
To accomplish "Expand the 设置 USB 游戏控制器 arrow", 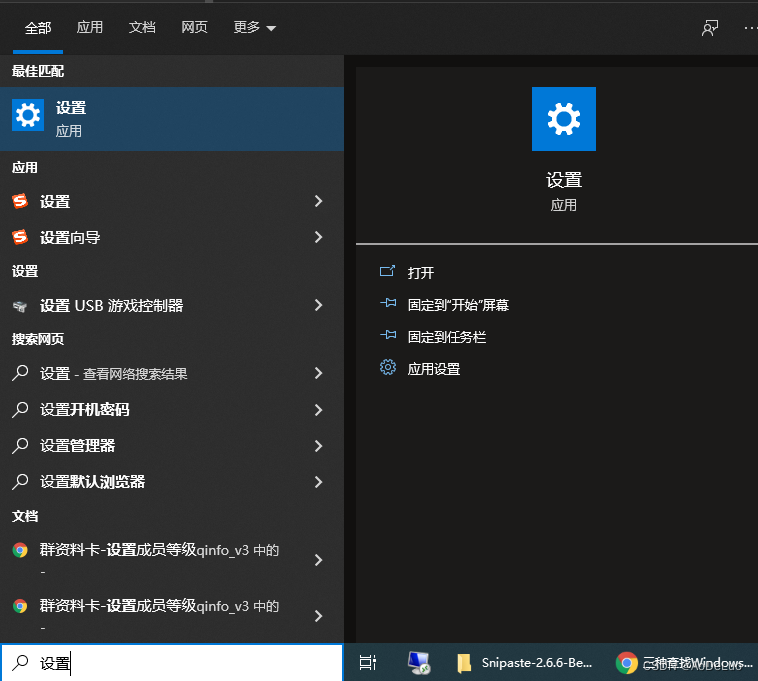I will pyautogui.click(x=318, y=305).
